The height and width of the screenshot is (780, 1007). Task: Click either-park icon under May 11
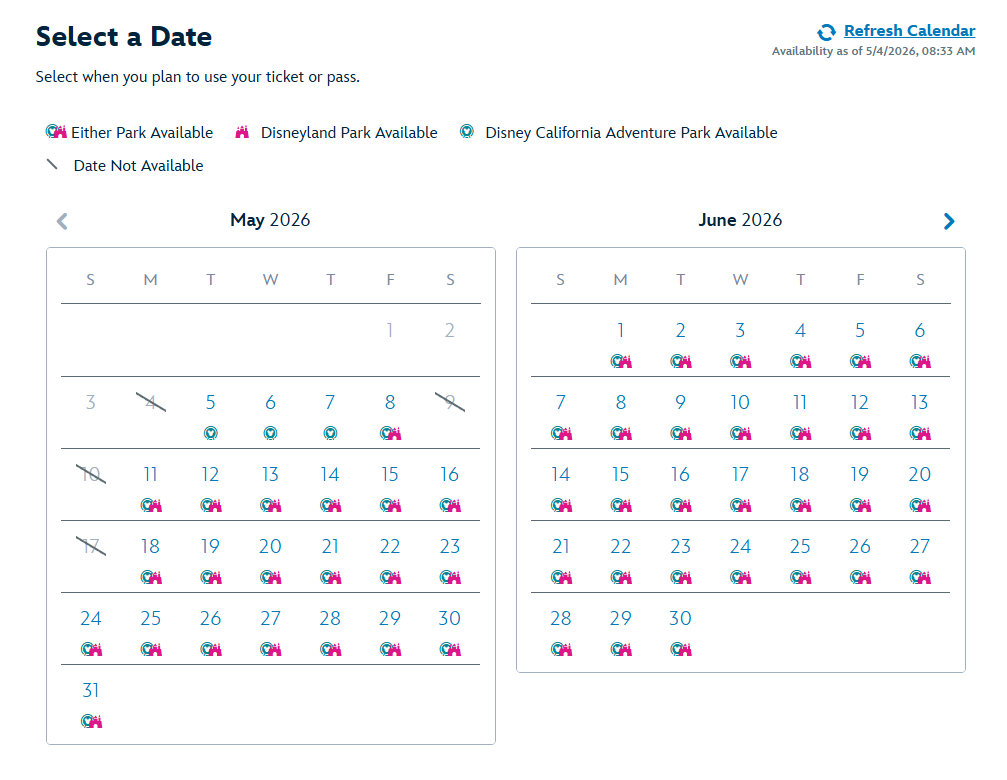pos(151,505)
